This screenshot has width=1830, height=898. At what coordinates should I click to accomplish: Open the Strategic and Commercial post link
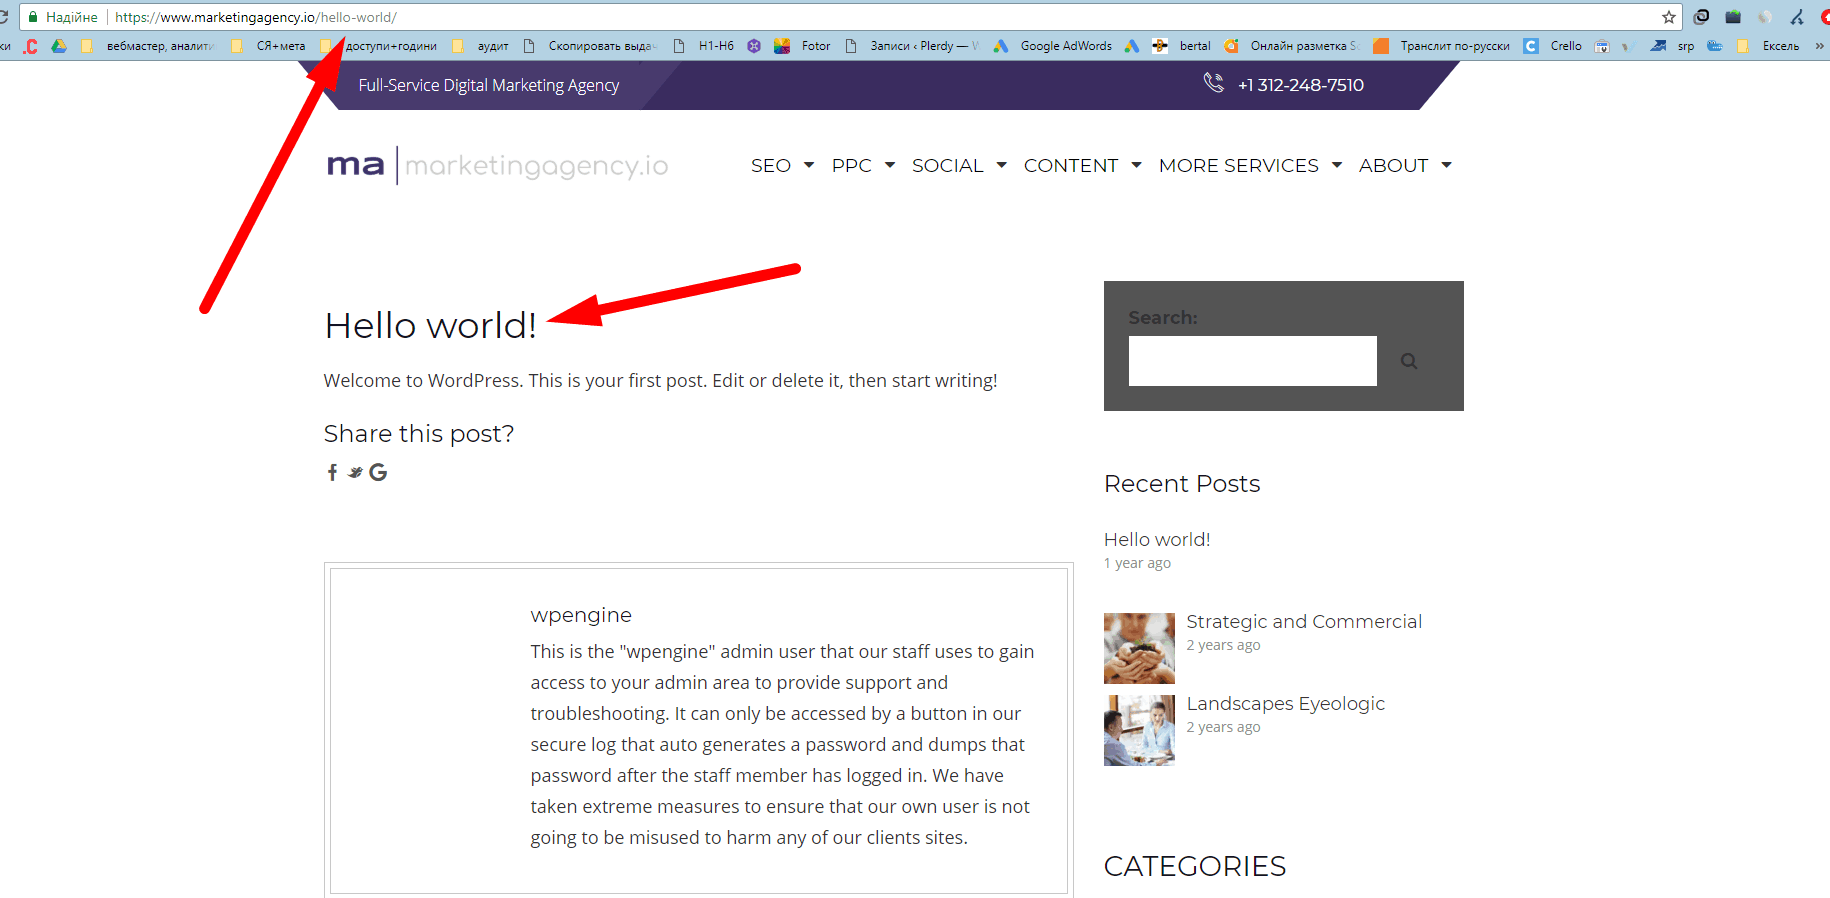(x=1303, y=621)
